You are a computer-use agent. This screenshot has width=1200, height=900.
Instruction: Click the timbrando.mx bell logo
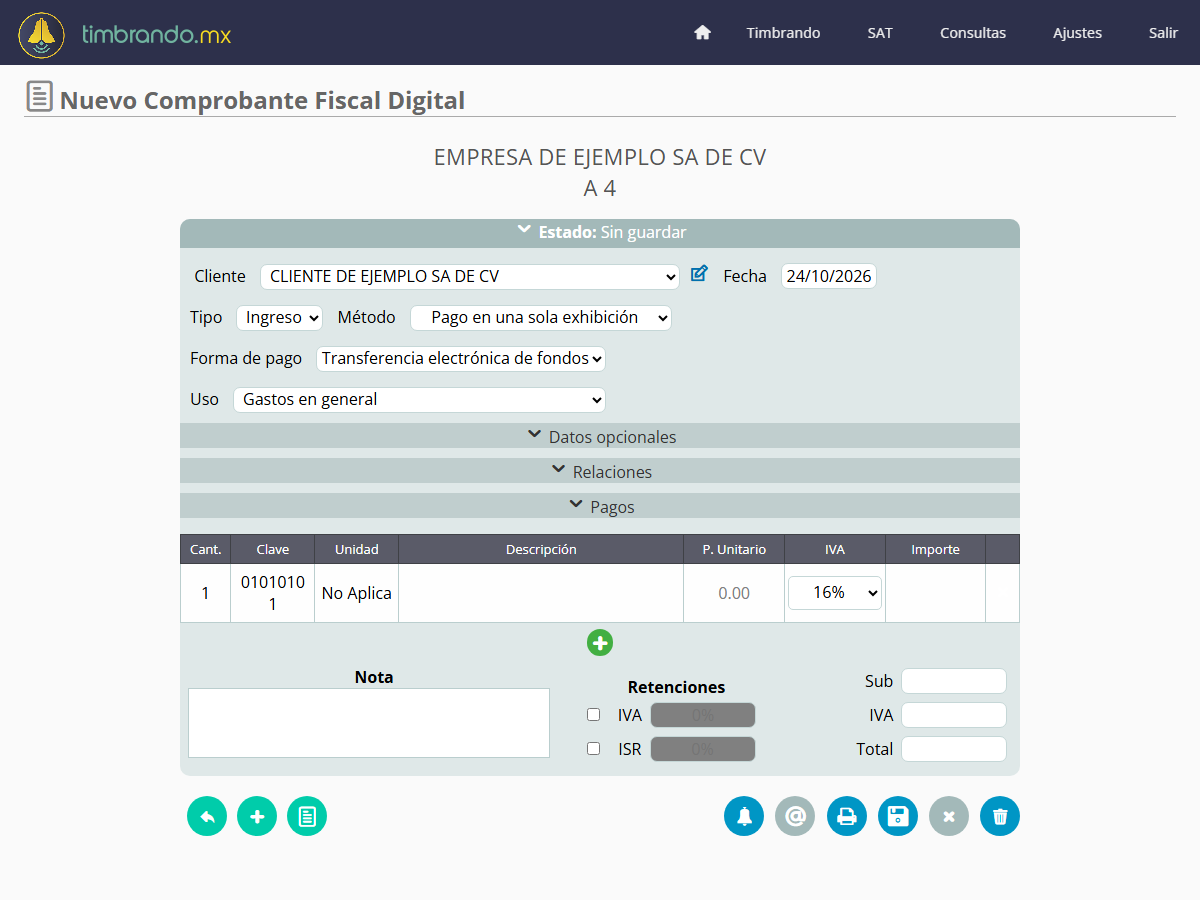coord(42,35)
